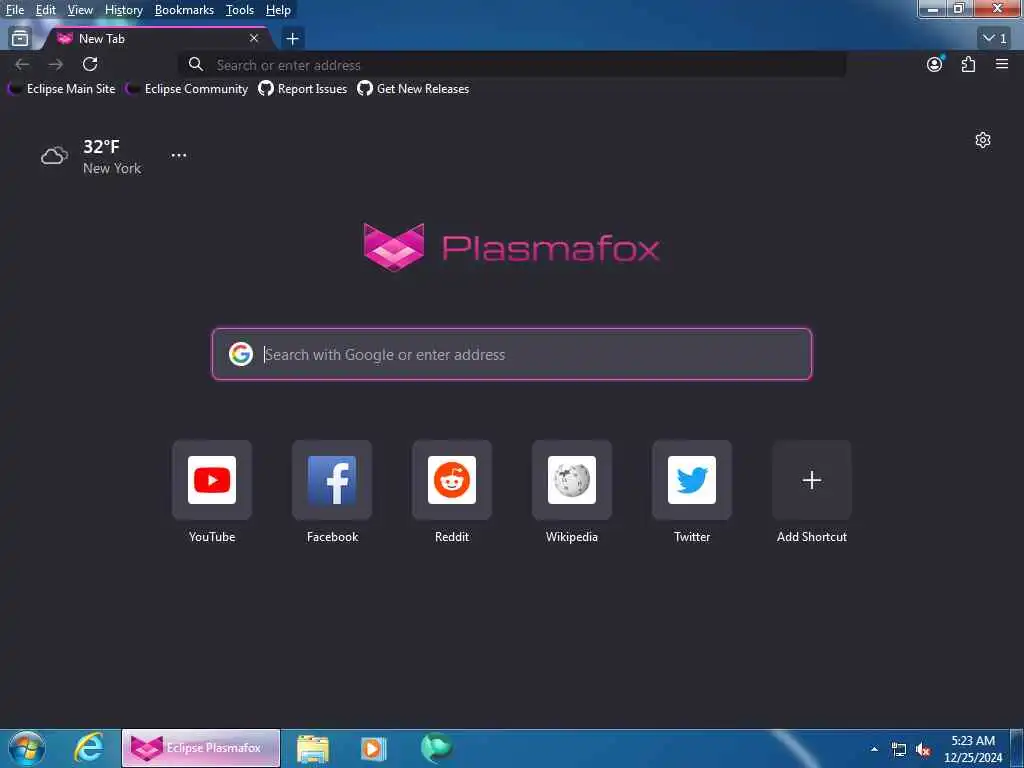1024x768 pixels.
Task: Open the network status tray icon
Action: tap(899, 750)
